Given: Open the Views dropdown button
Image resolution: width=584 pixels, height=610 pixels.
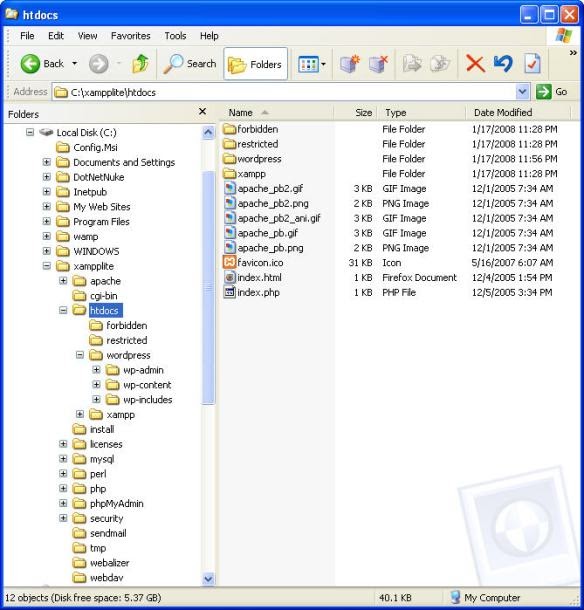Looking at the screenshot, I should (312, 64).
